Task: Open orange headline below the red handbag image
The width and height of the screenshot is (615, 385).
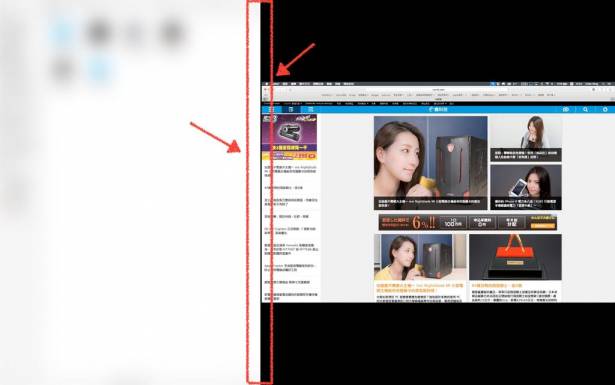Action: click(497, 286)
